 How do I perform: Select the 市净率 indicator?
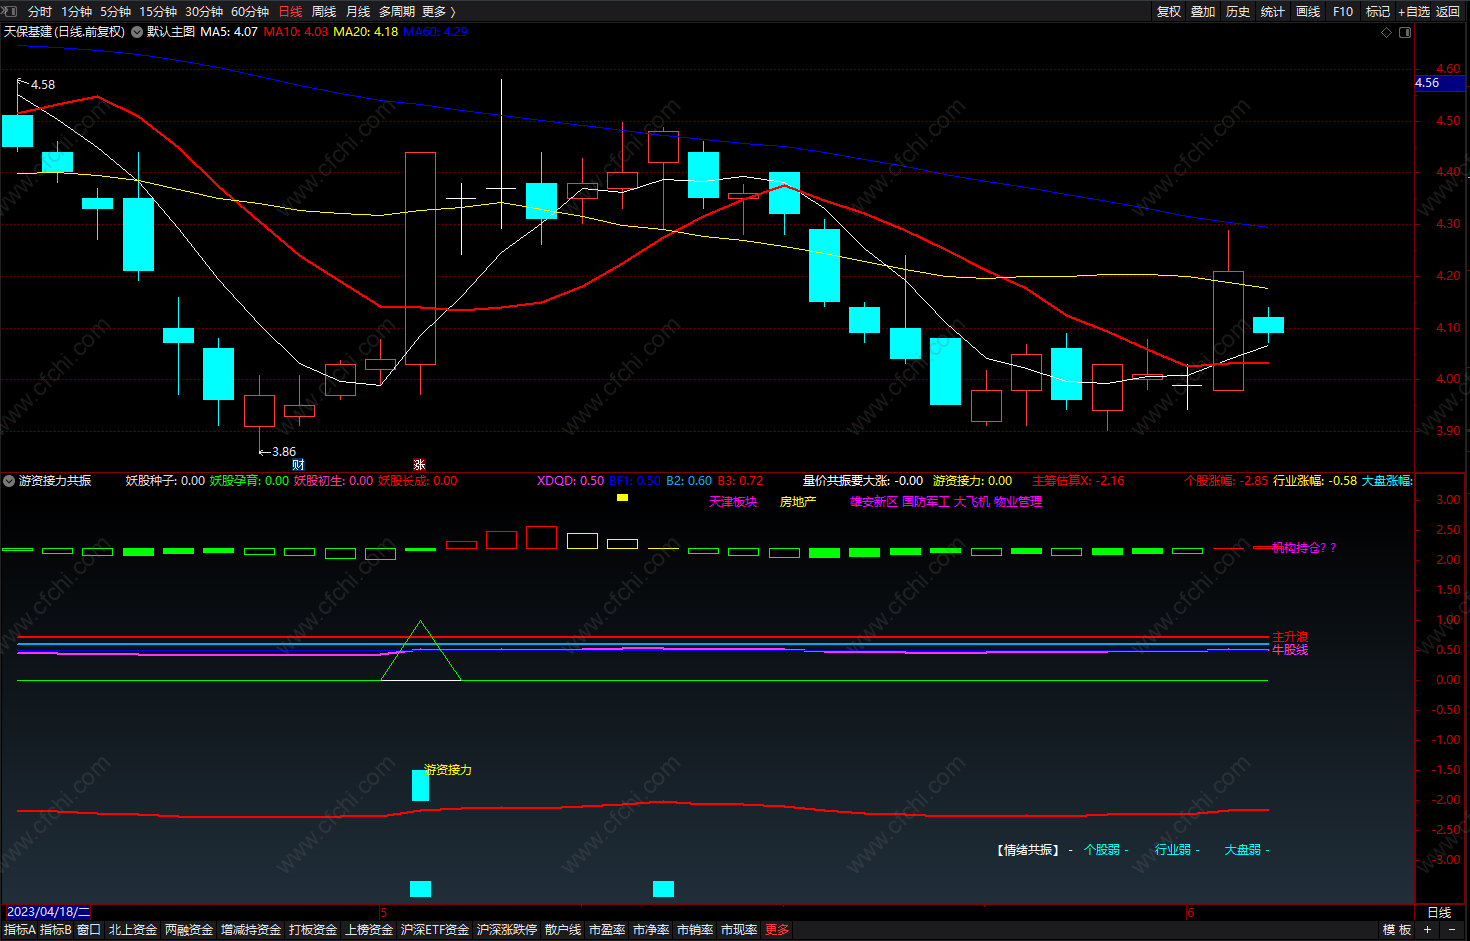pos(651,930)
